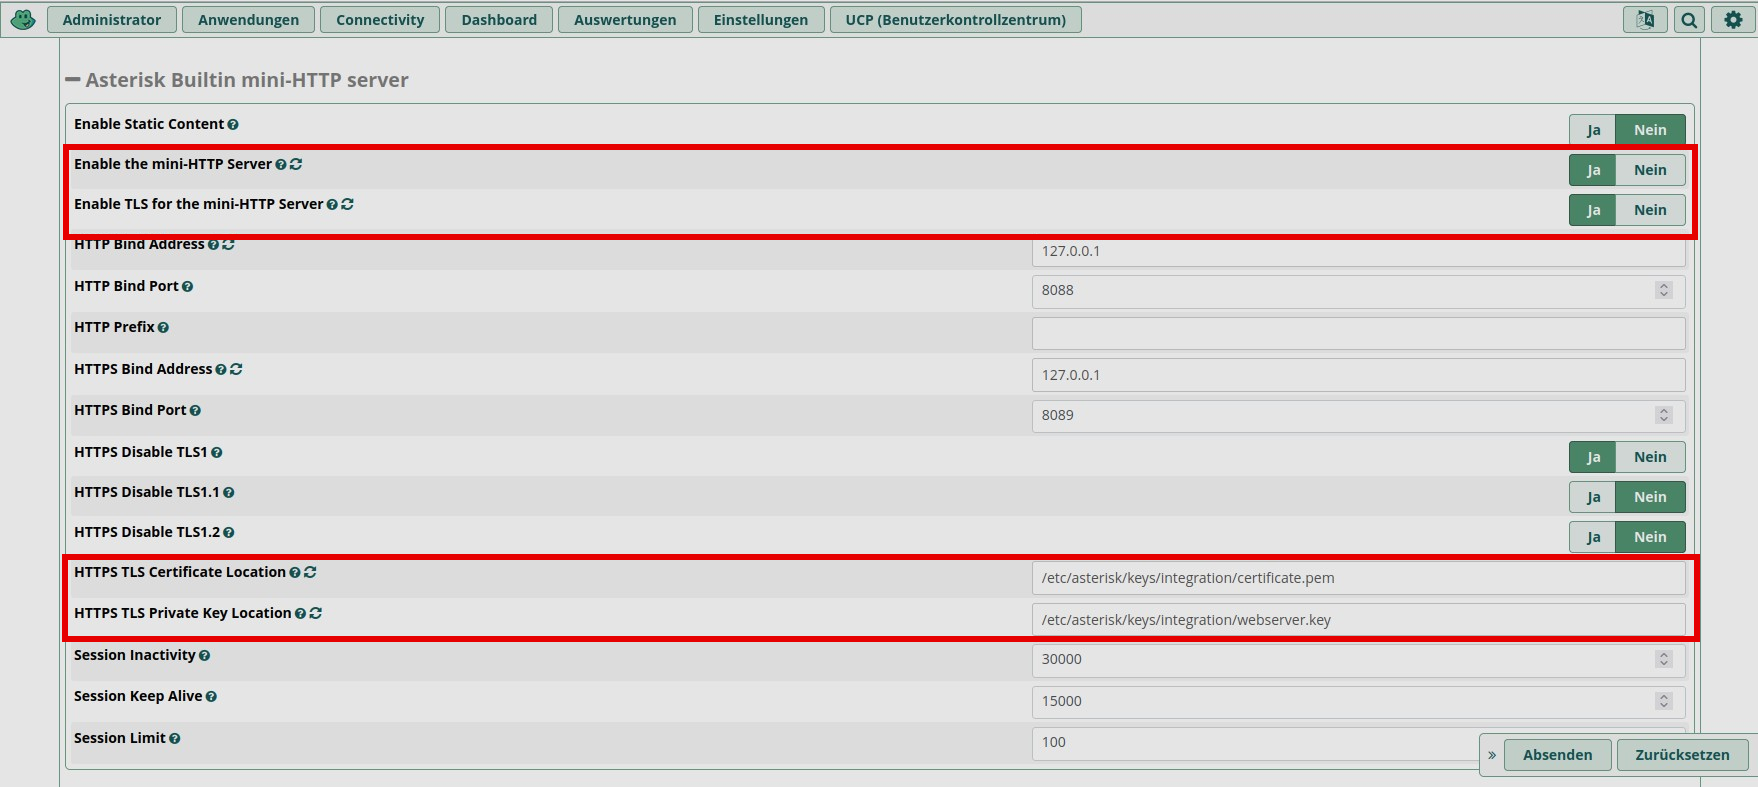The width and height of the screenshot is (1758, 787).
Task: Click the reload icon beside HTTP Bind Address
Action: point(229,245)
